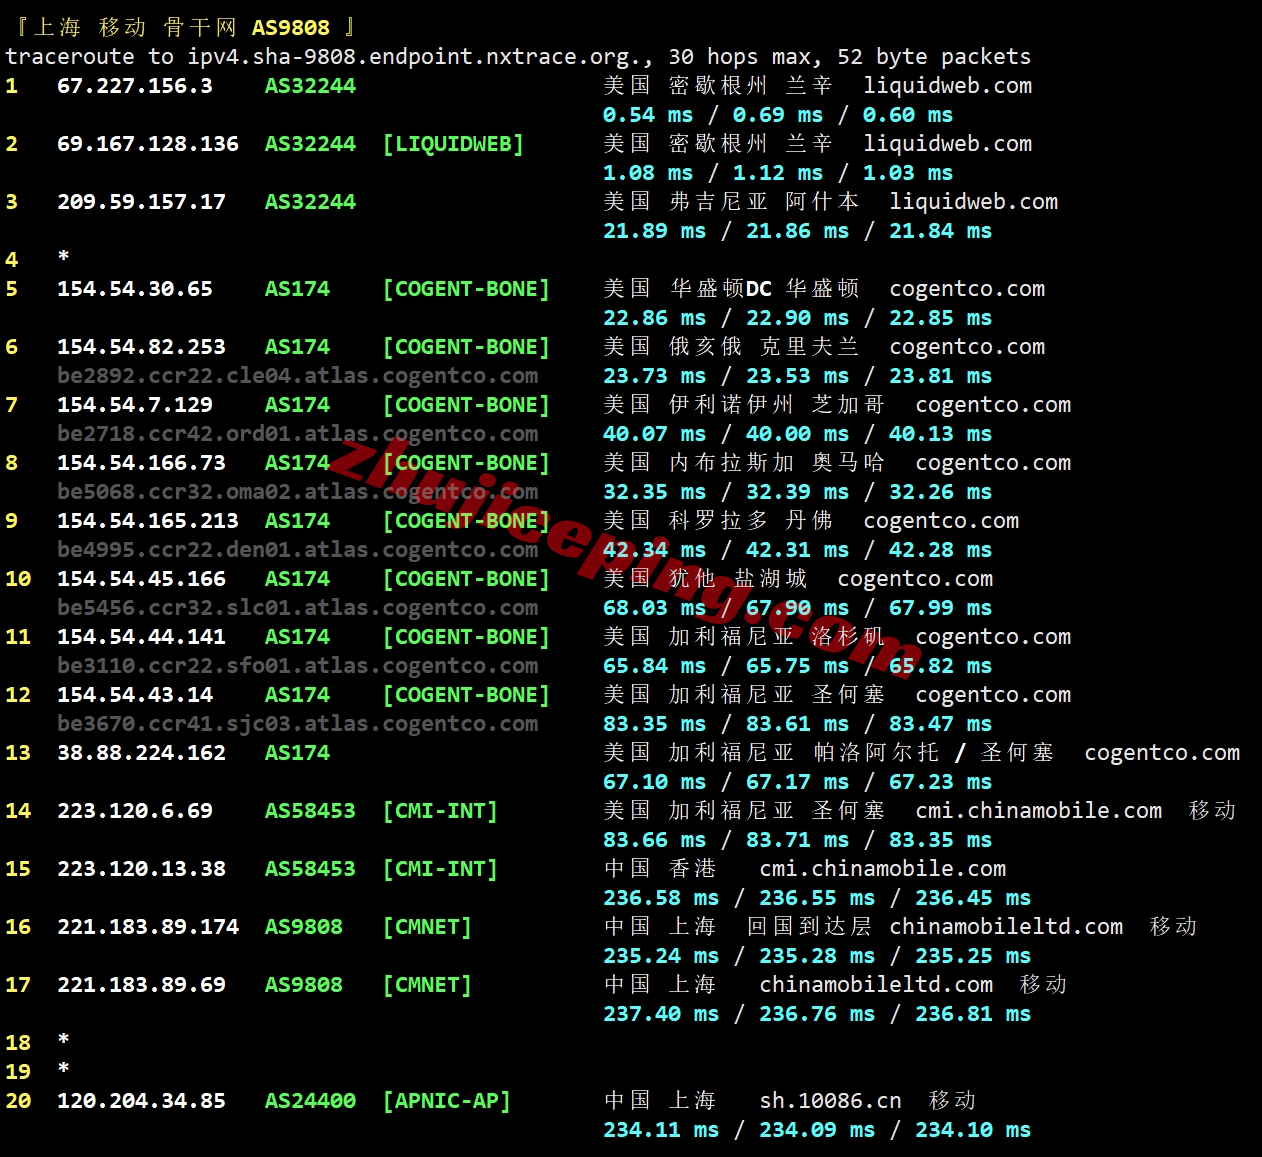The width and height of the screenshot is (1262, 1157).
Task: Click chinamobileltd.com on hop 17
Action: pyautogui.click(x=876, y=985)
